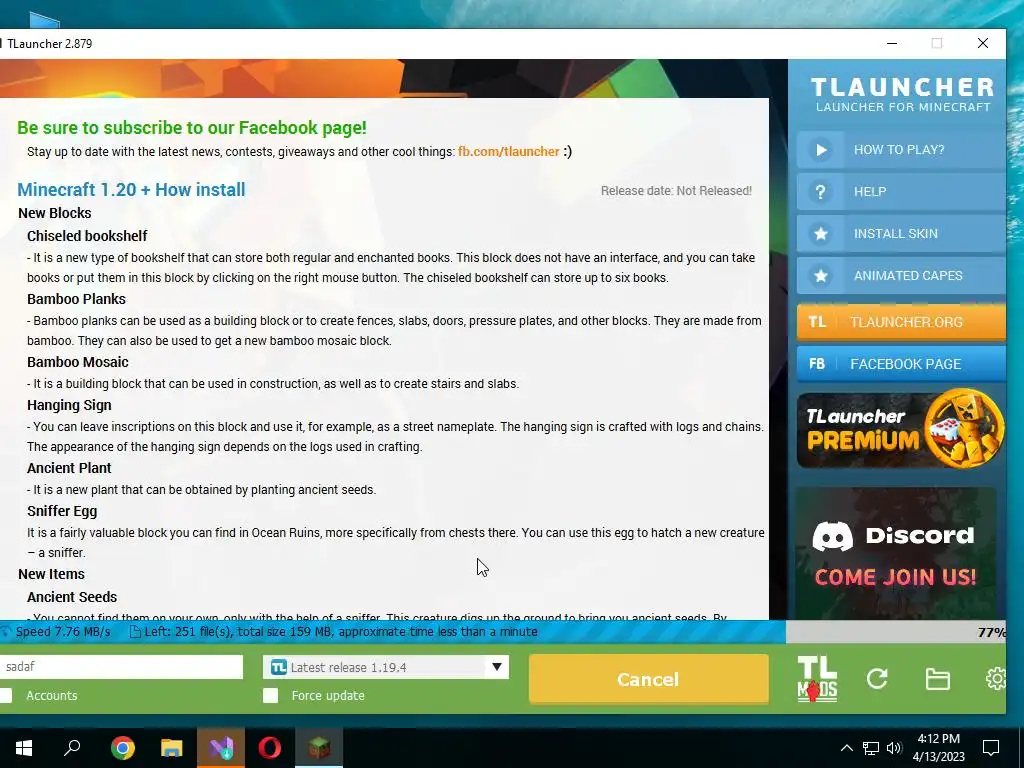Open the Minecraft 1.20 + How install link
The image size is (1024, 768).
131,189
